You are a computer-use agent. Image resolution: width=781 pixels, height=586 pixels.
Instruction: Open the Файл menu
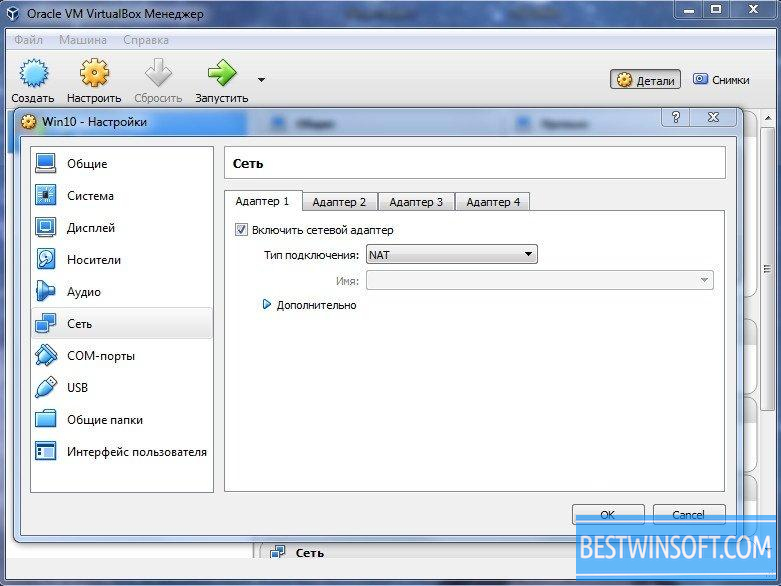coord(28,40)
